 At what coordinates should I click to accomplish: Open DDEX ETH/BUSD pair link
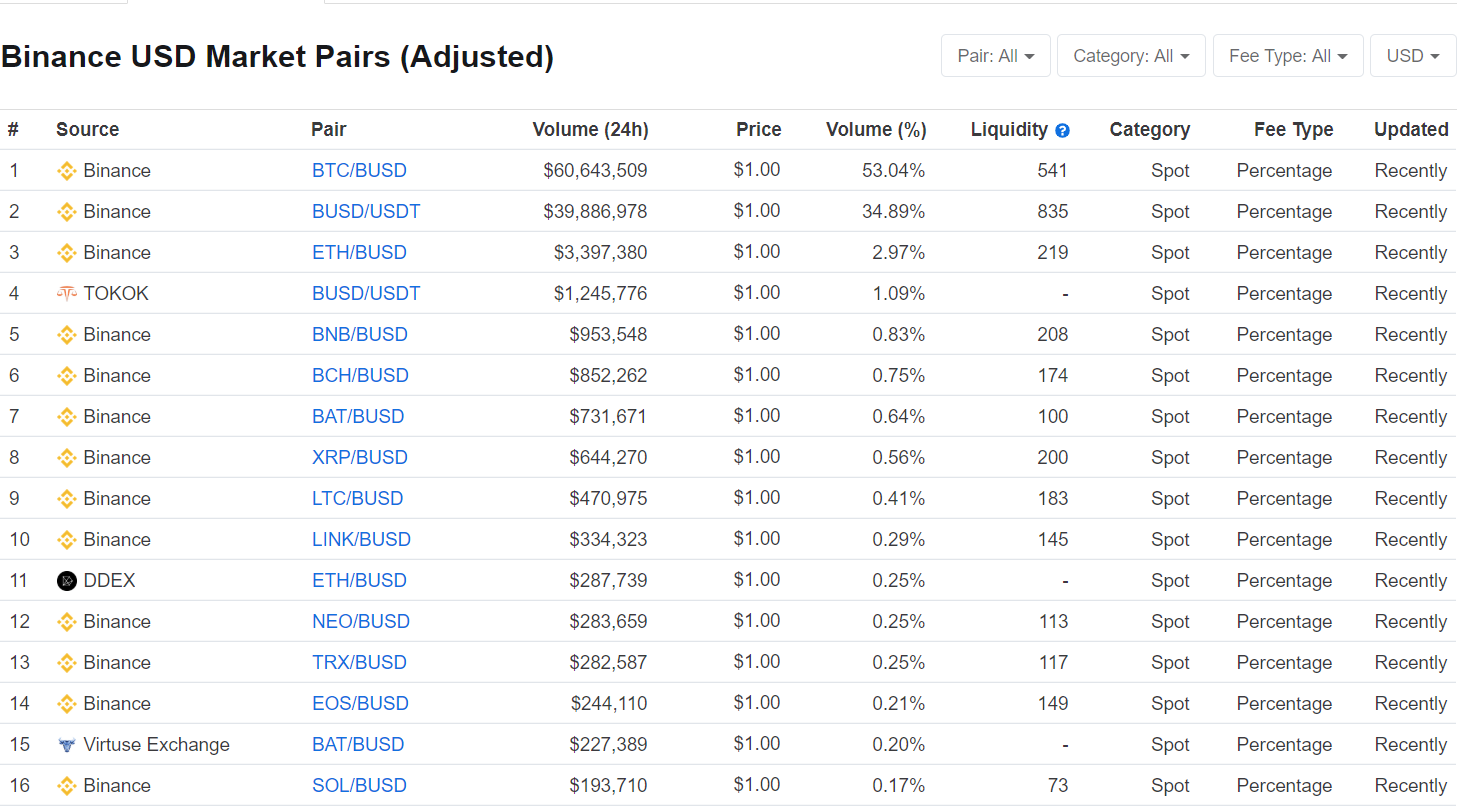click(x=359, y=581)
